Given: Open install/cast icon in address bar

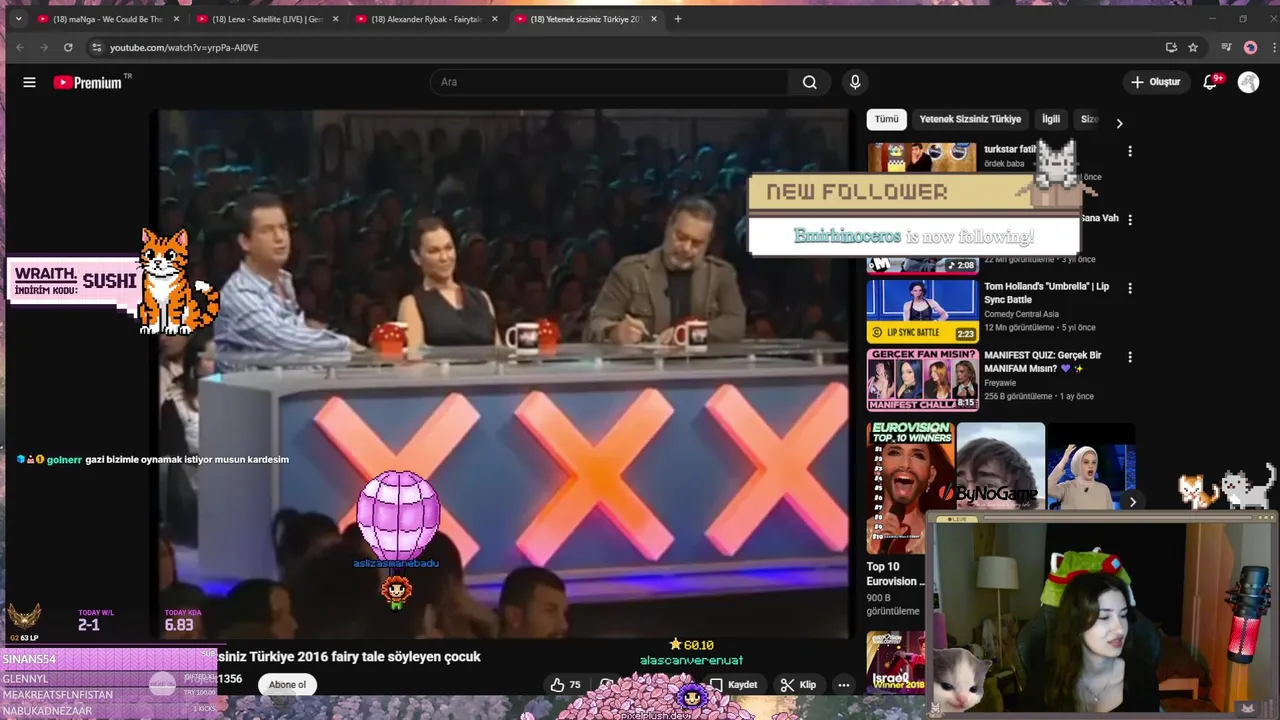Looking at the screenshot, I should 1171,47.
